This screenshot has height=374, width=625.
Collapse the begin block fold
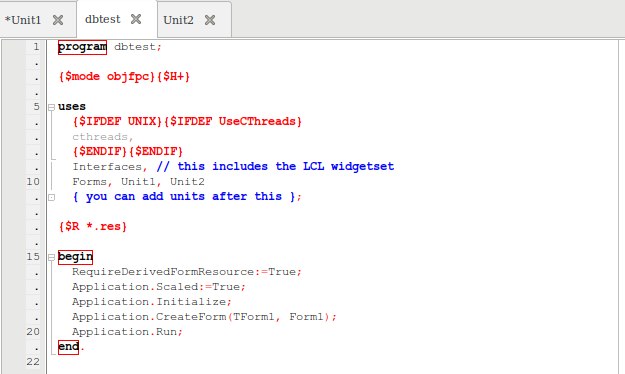point(51,257)
